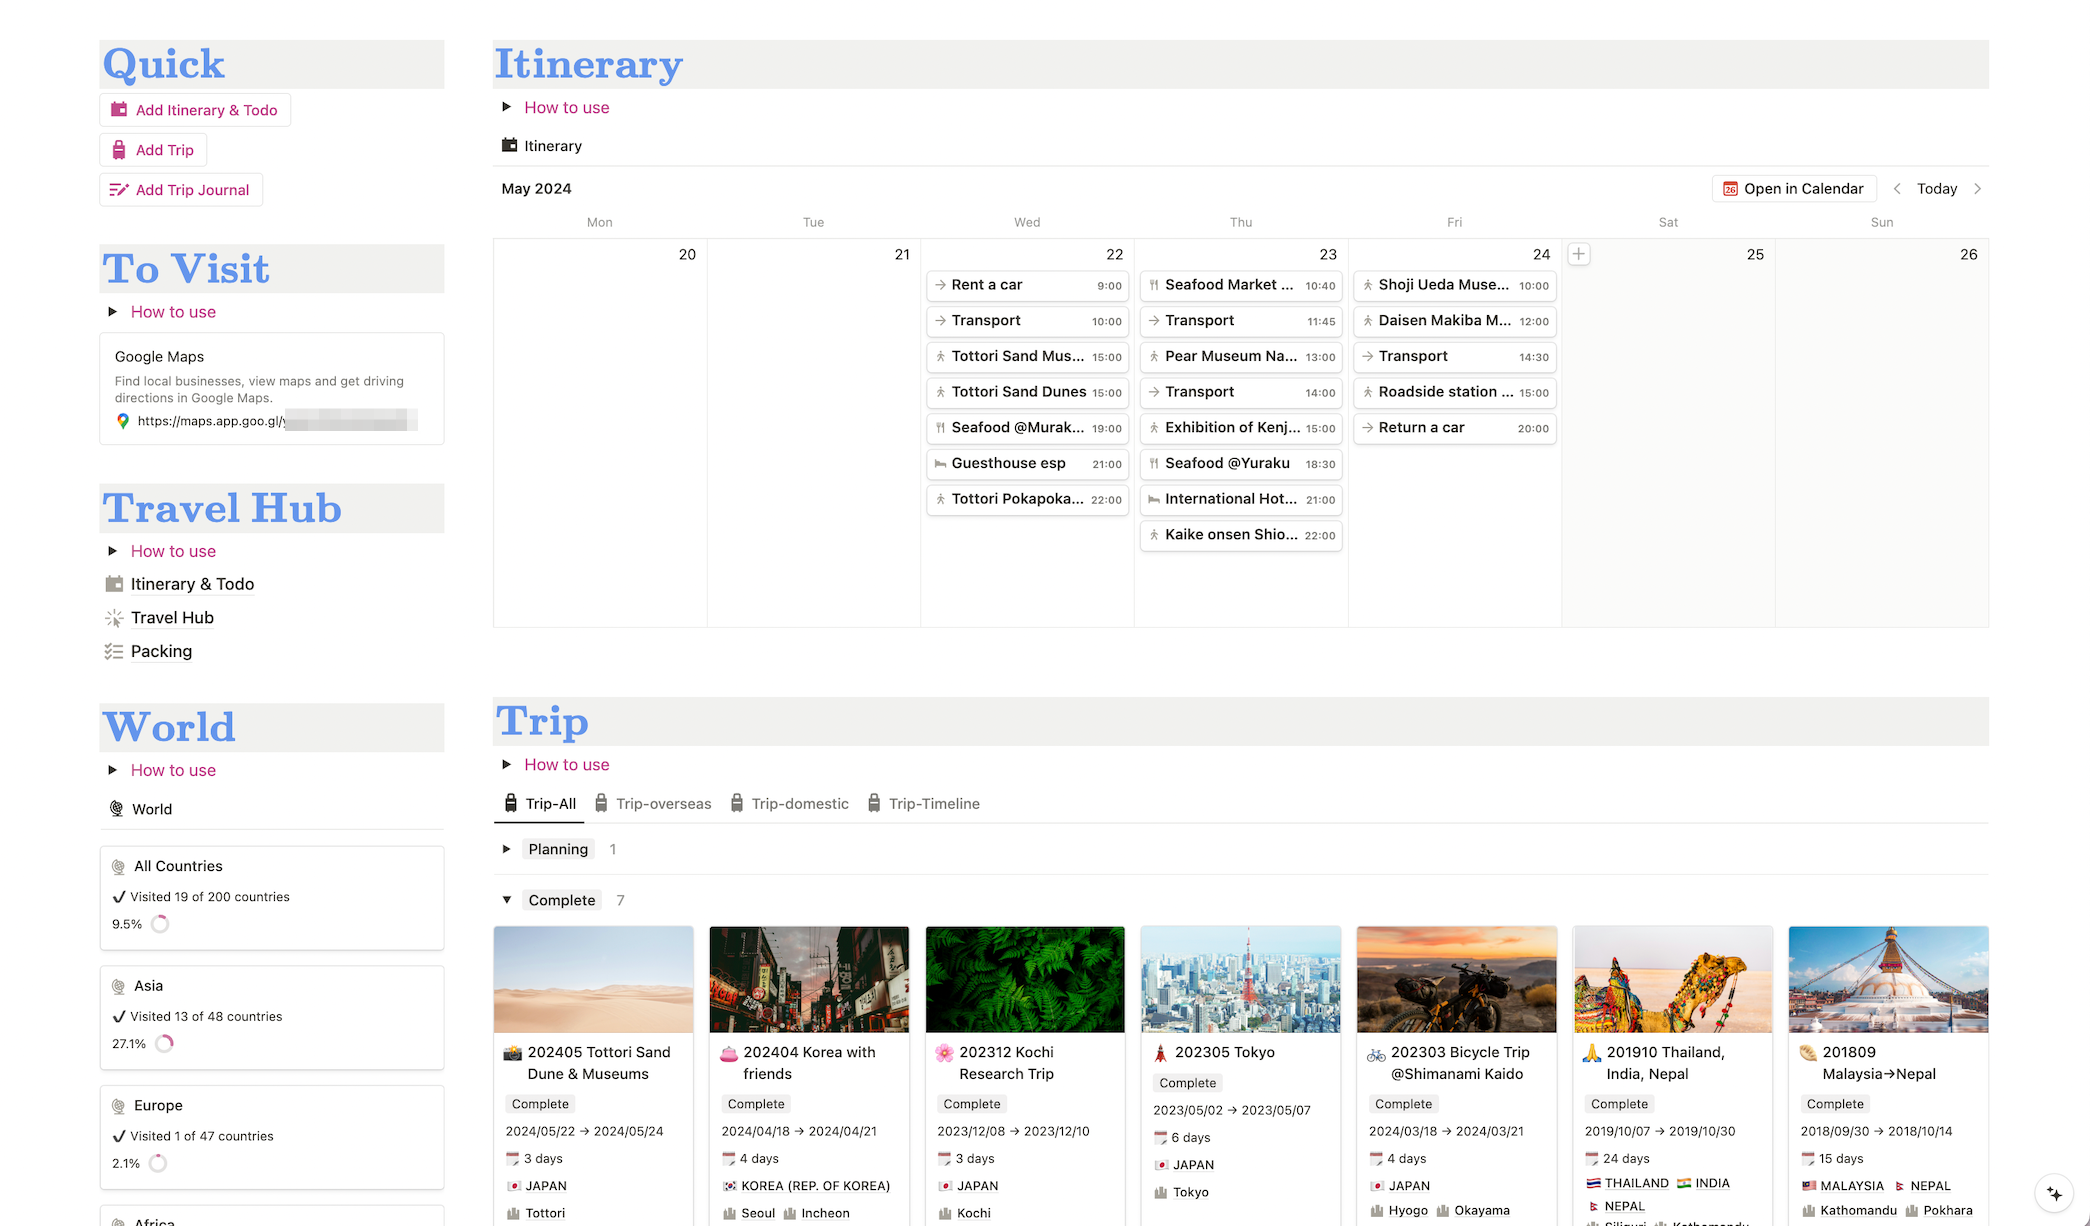Click the tower icon of 202305 Tokyo
This screenshot has width=2090, height=1226.
[1161, 1053]
